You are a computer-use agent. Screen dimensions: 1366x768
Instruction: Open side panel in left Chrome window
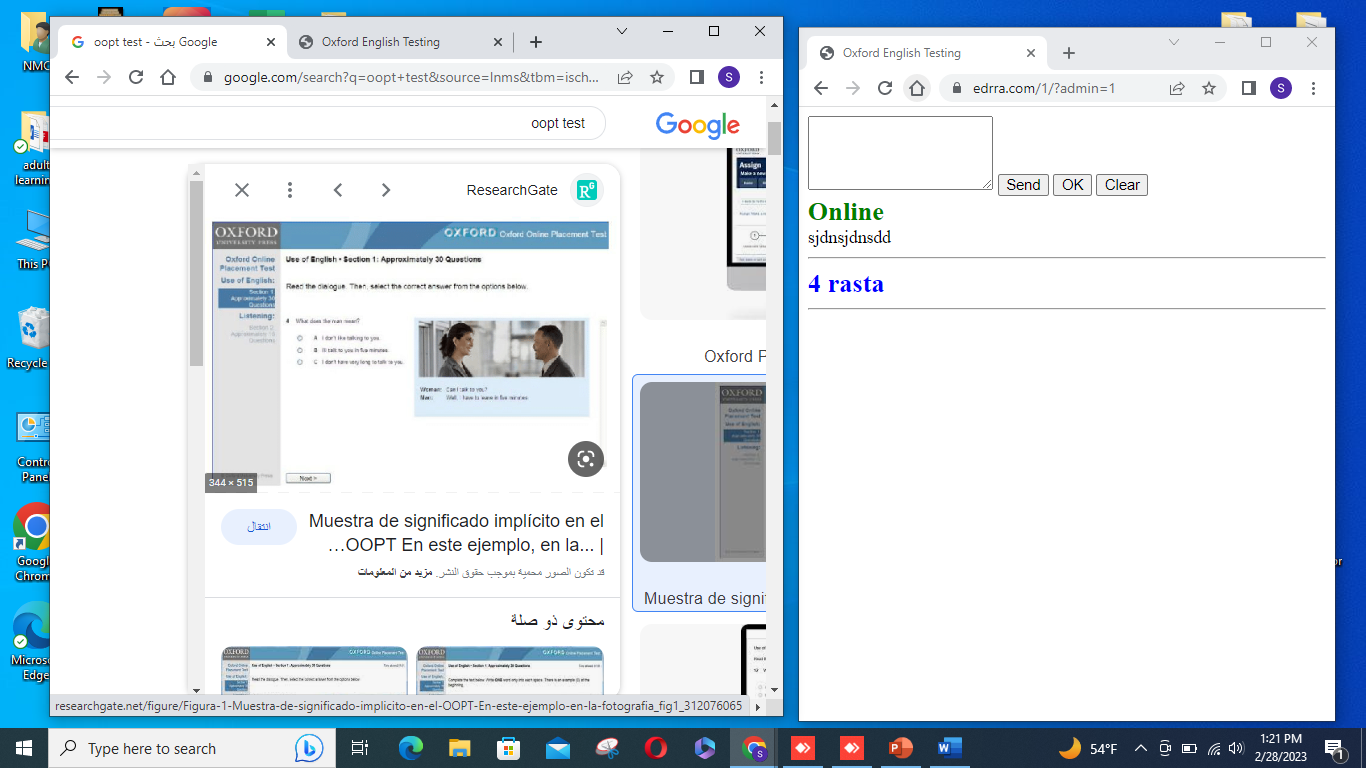(697, 77)
